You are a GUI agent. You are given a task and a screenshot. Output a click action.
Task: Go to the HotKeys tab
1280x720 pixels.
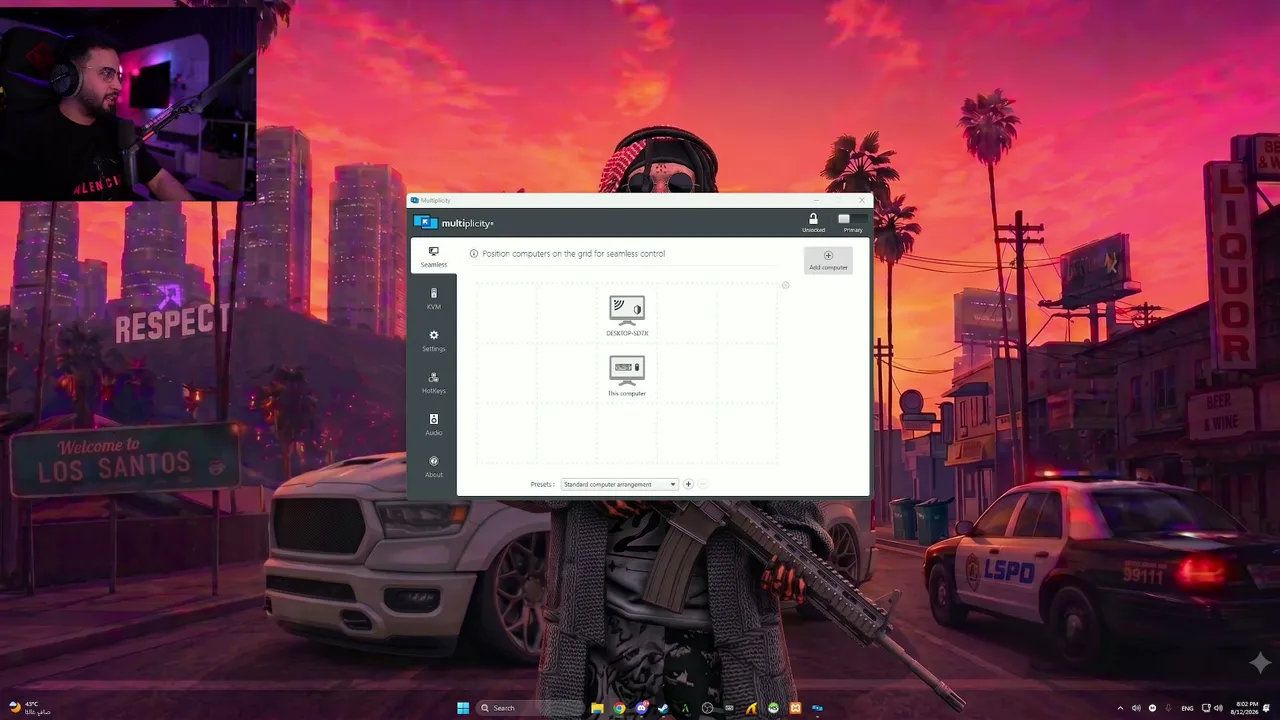(433, 383)
